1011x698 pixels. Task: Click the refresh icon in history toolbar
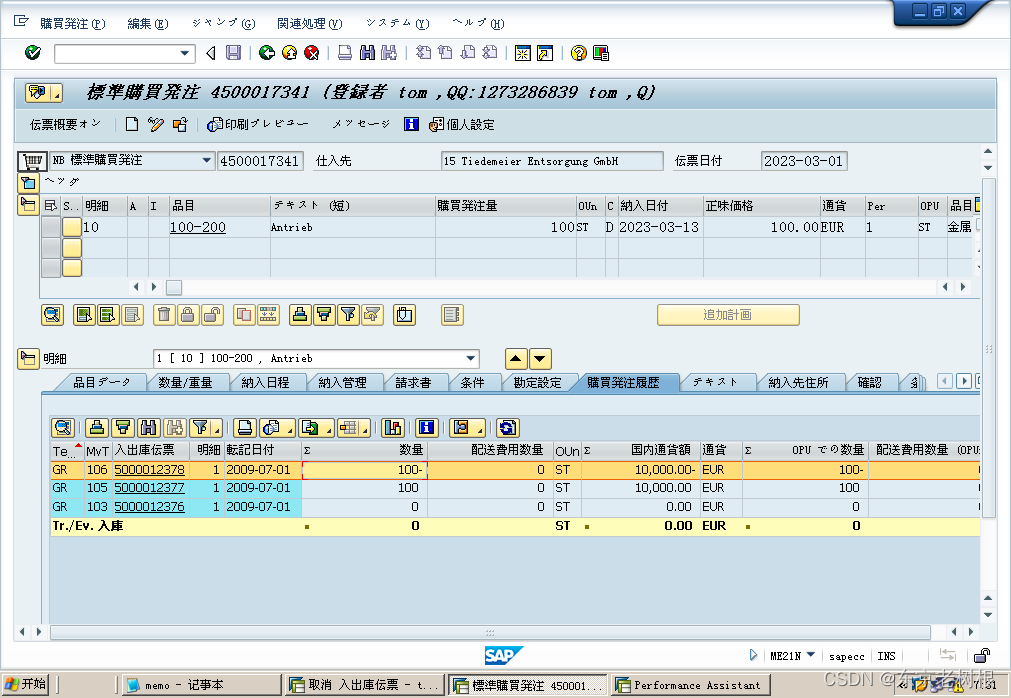508,427
